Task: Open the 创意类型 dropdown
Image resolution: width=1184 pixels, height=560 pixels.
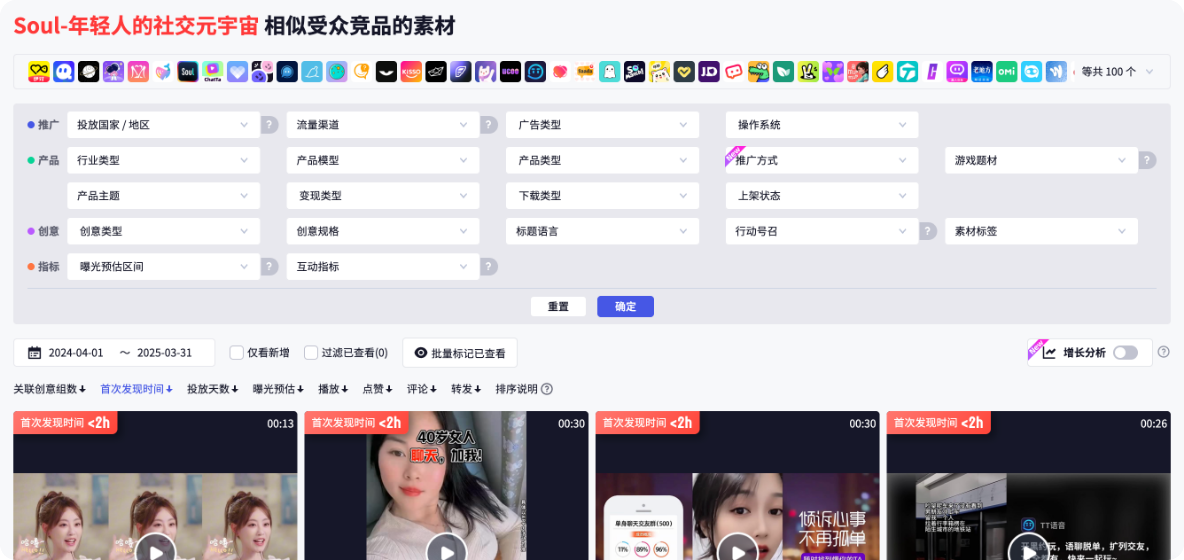Action: (164, 231)
